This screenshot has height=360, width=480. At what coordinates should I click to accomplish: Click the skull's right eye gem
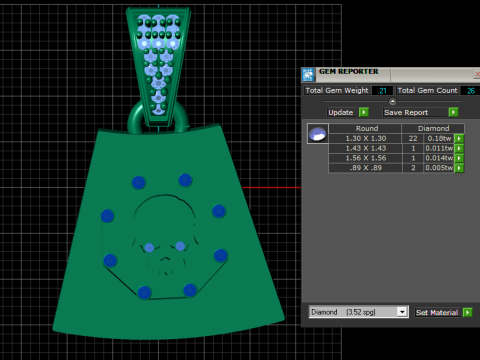[x=180, y=246]
